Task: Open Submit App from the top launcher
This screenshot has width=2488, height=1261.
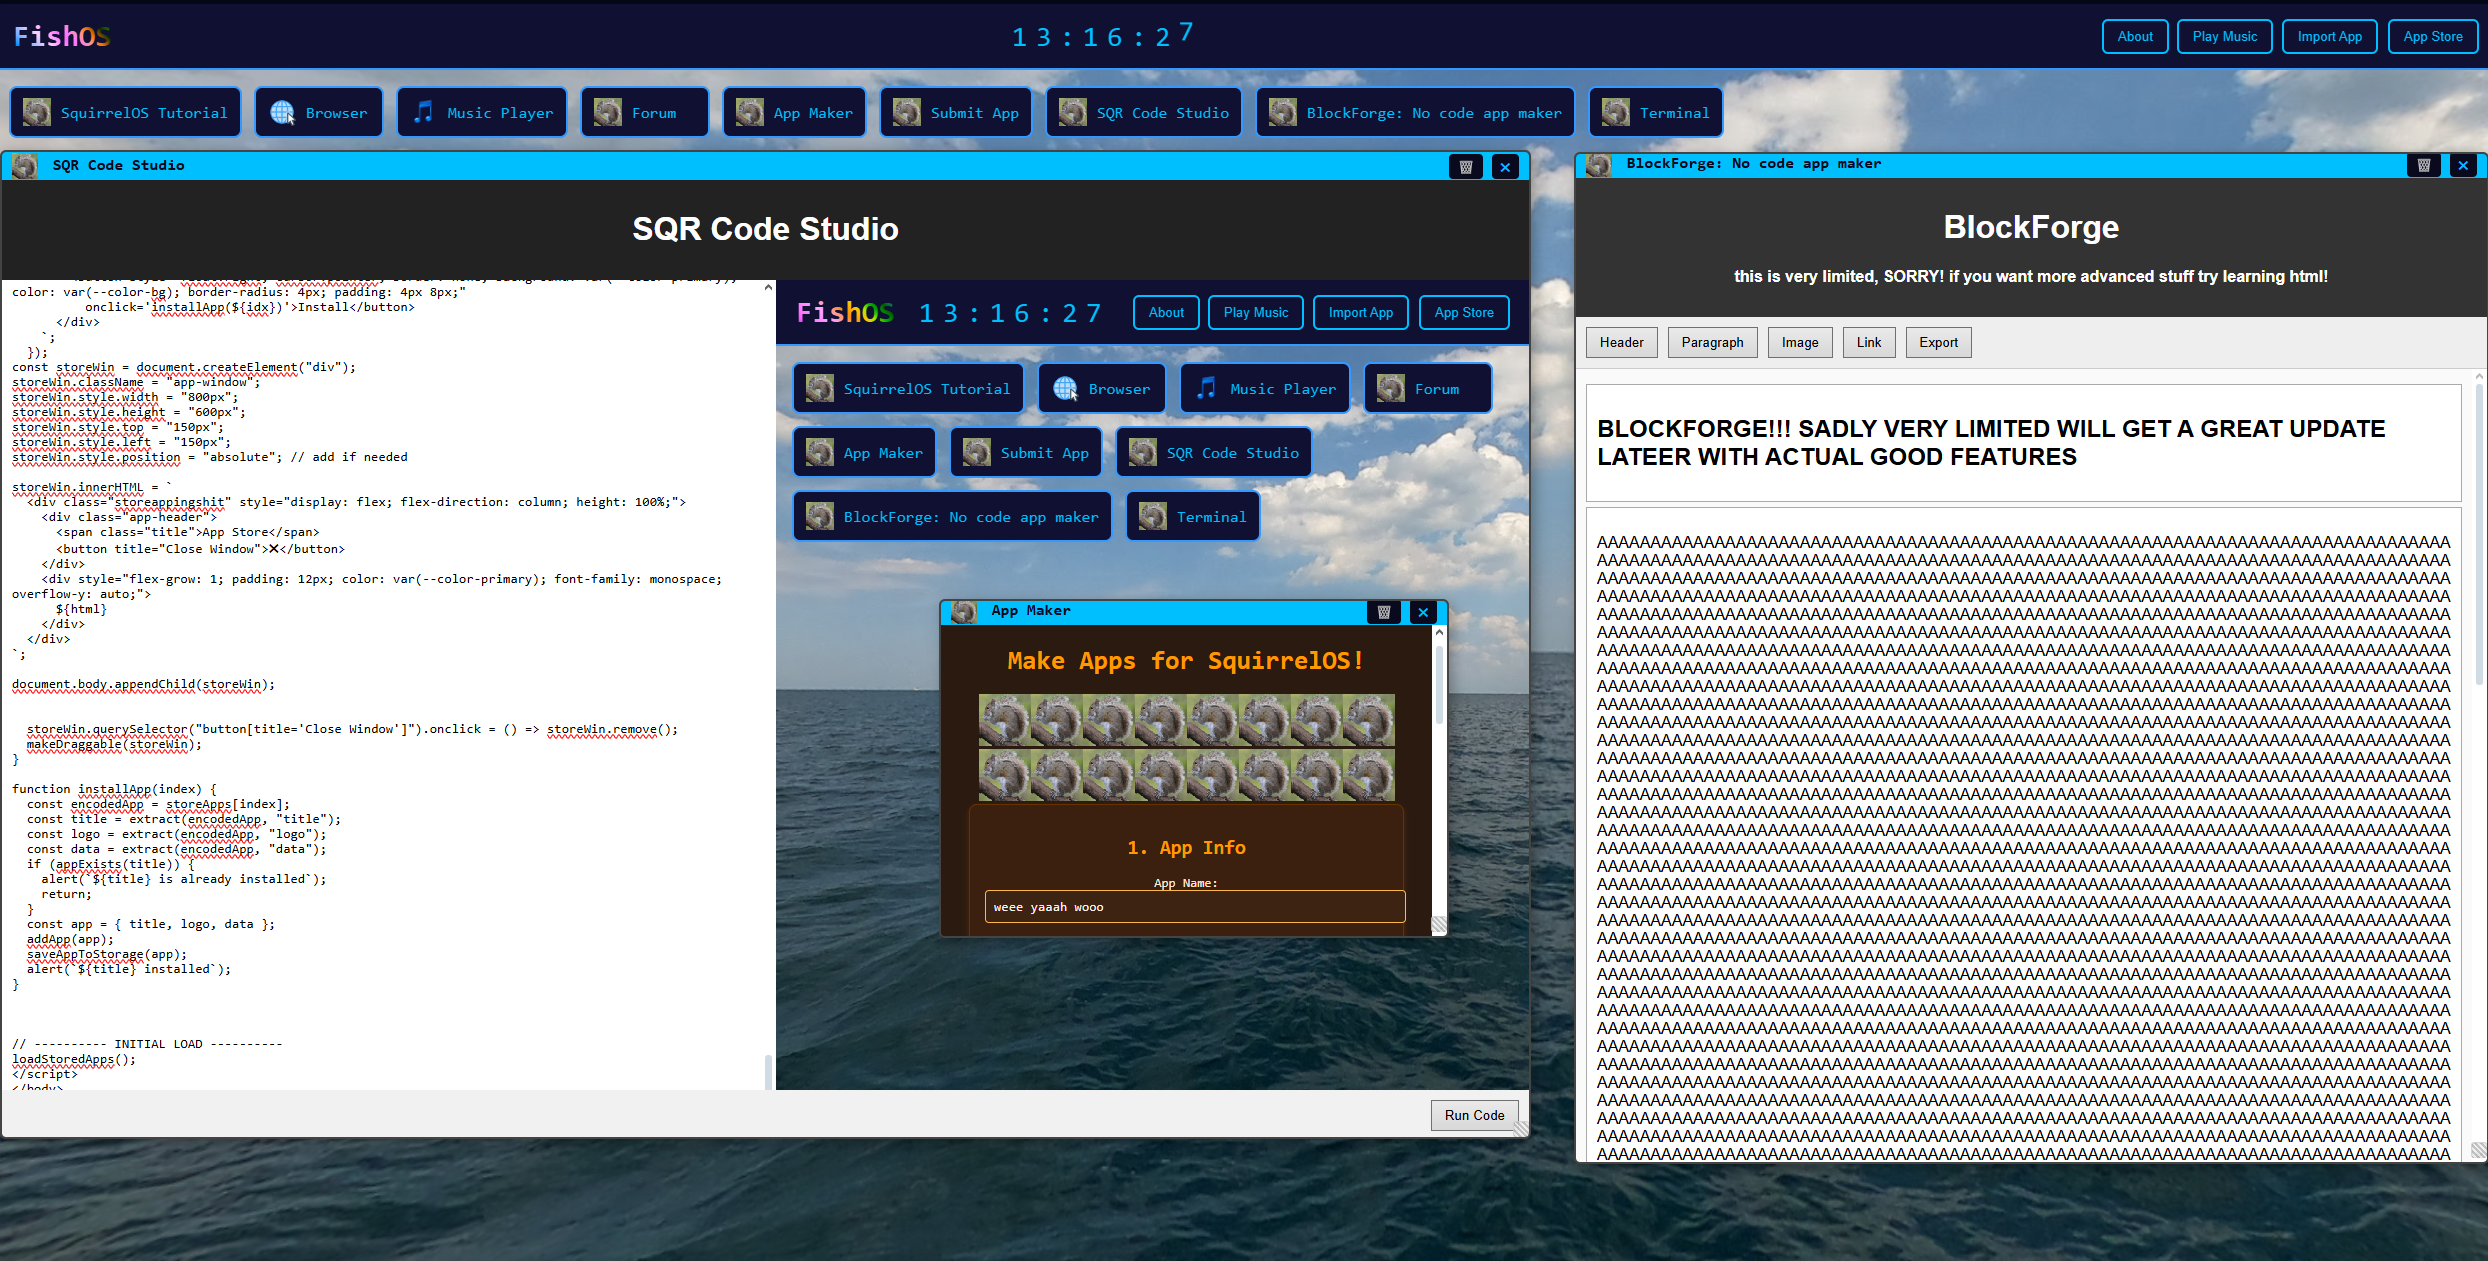Action: pos(956,112)
